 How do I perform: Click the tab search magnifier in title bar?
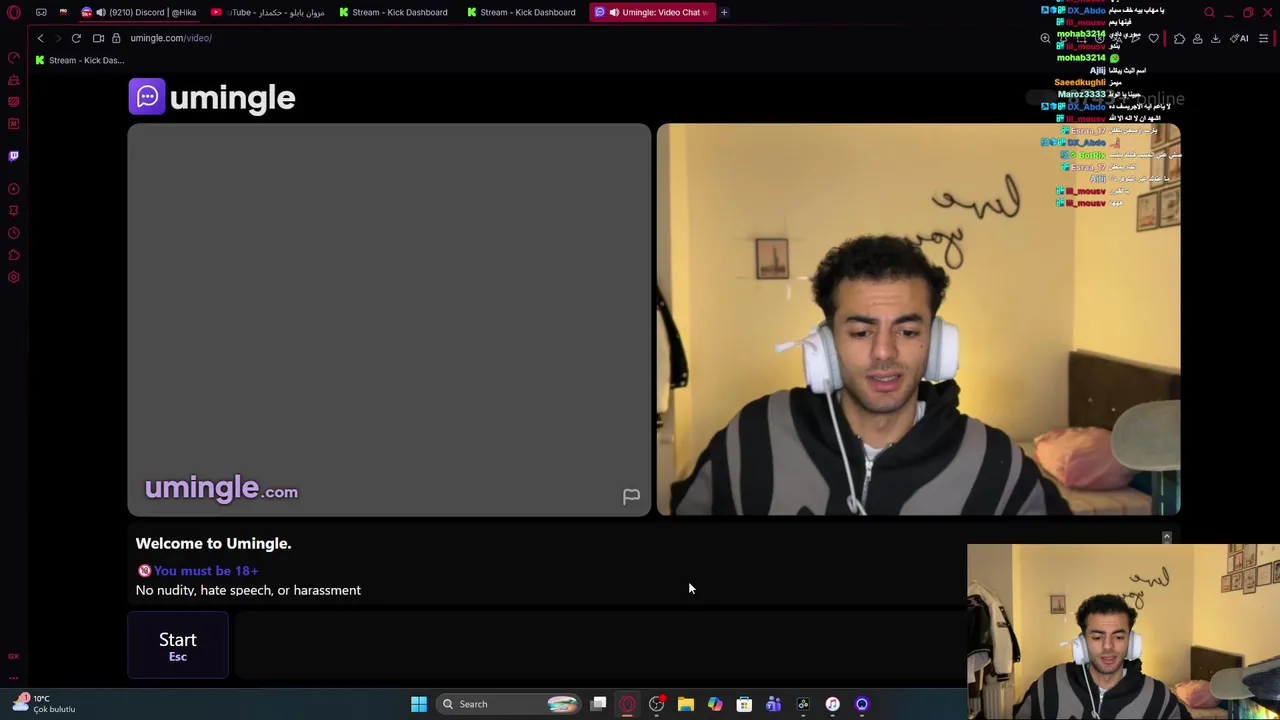[1209, 12]
